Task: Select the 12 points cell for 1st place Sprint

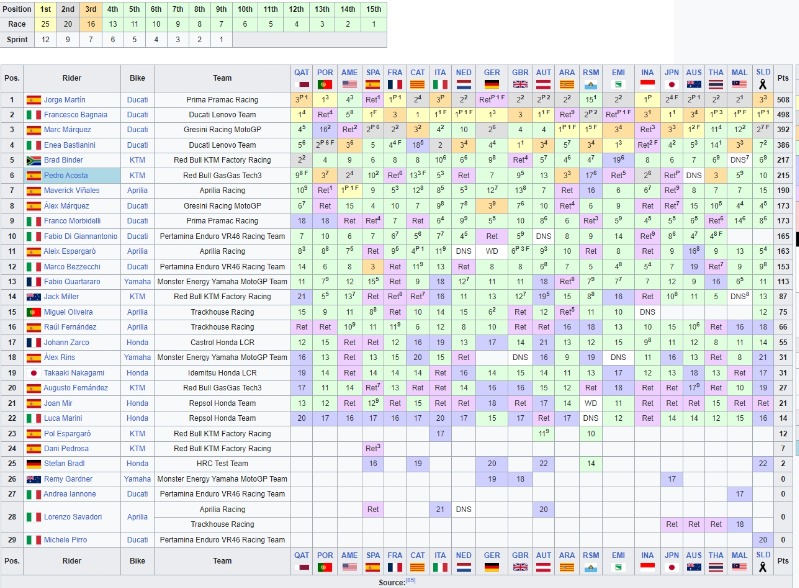Action: pyautogui.click(x=45, y=39)
